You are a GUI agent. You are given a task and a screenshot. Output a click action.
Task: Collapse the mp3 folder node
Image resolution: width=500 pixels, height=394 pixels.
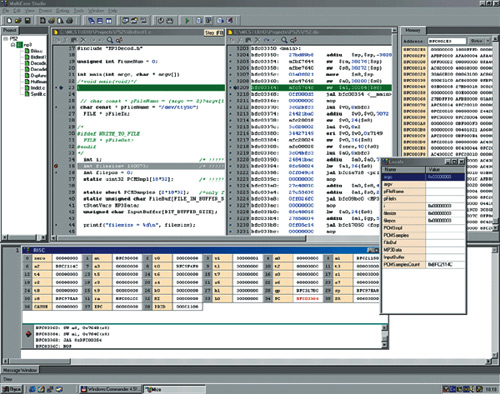click(x=13, y=44)
